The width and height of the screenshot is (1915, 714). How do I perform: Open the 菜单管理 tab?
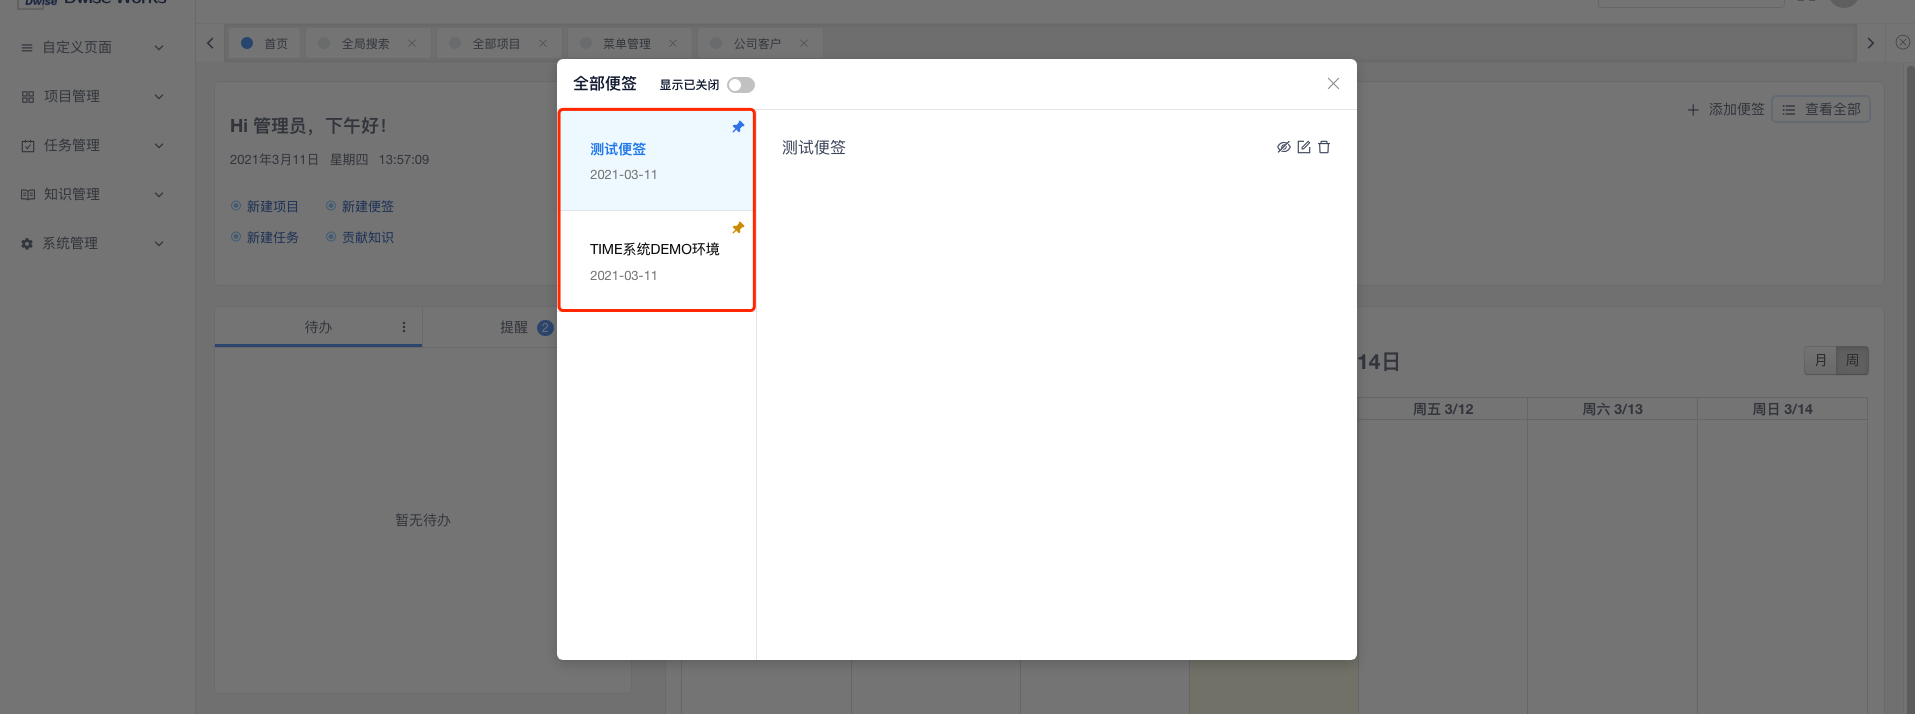click(626, 44)
